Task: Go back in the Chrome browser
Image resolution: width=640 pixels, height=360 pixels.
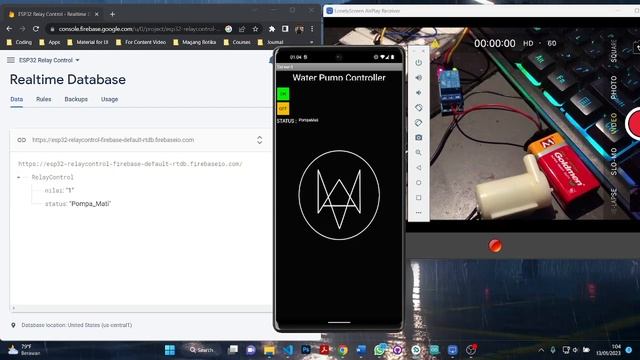Action: [9, 29]
